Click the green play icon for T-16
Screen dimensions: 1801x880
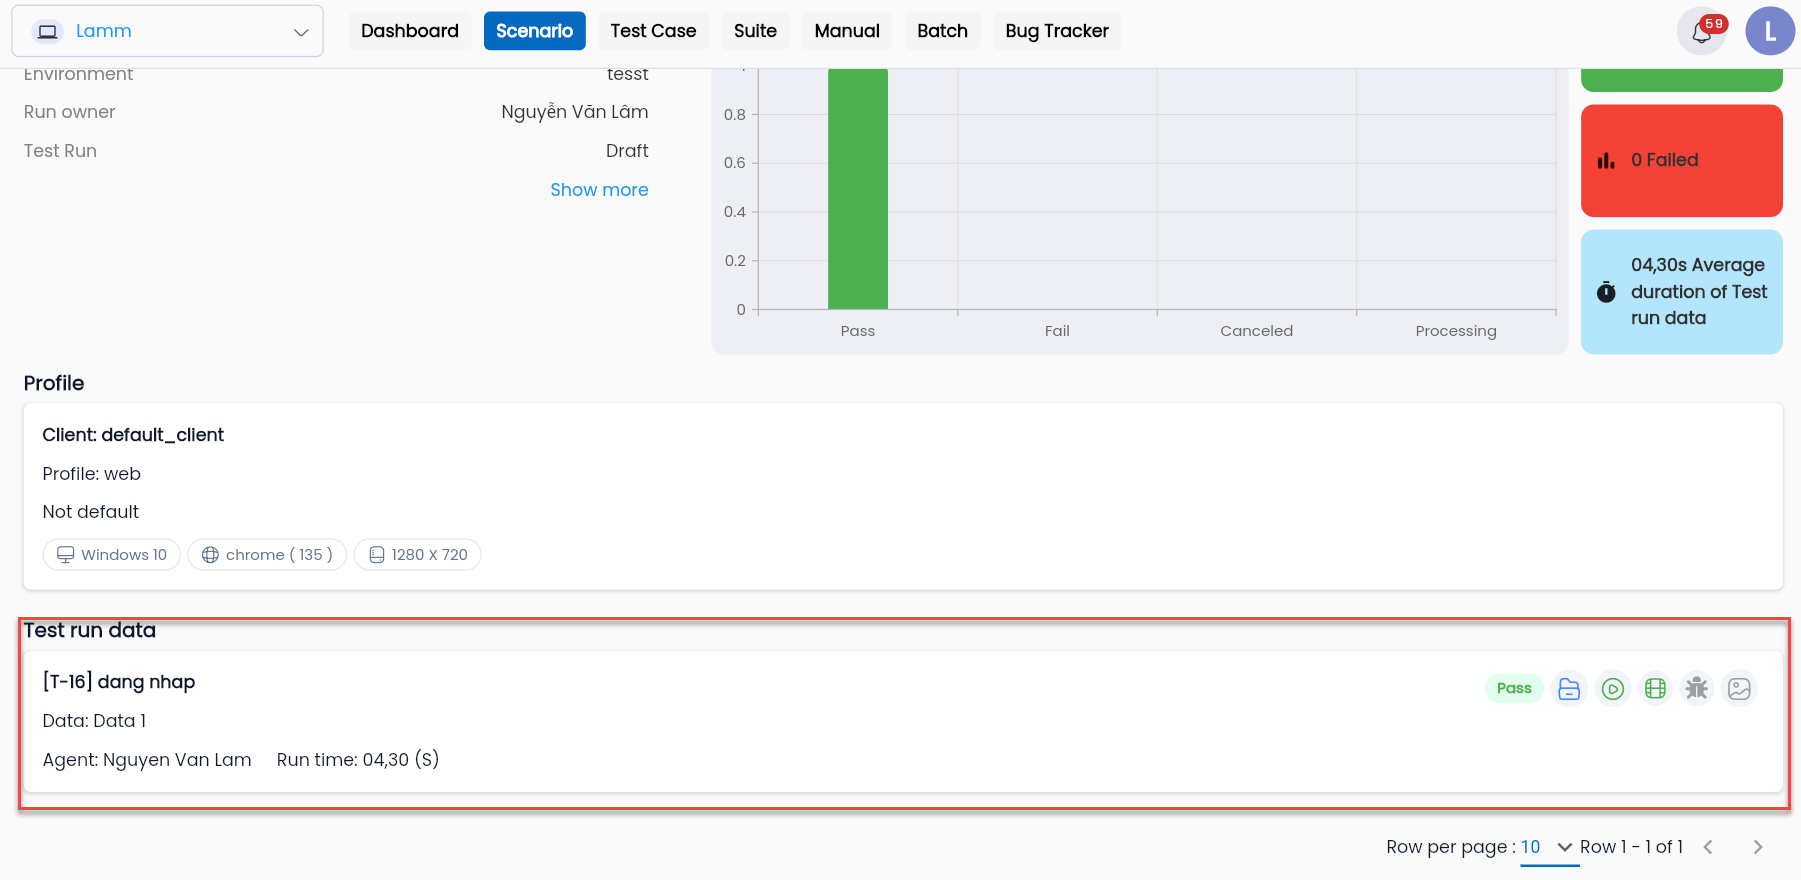click(x=1612, y=688)
